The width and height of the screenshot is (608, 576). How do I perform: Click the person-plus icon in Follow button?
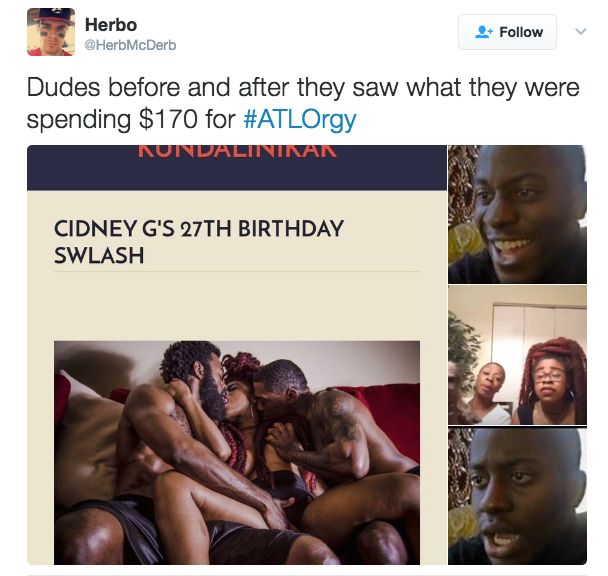click(484, 32)
